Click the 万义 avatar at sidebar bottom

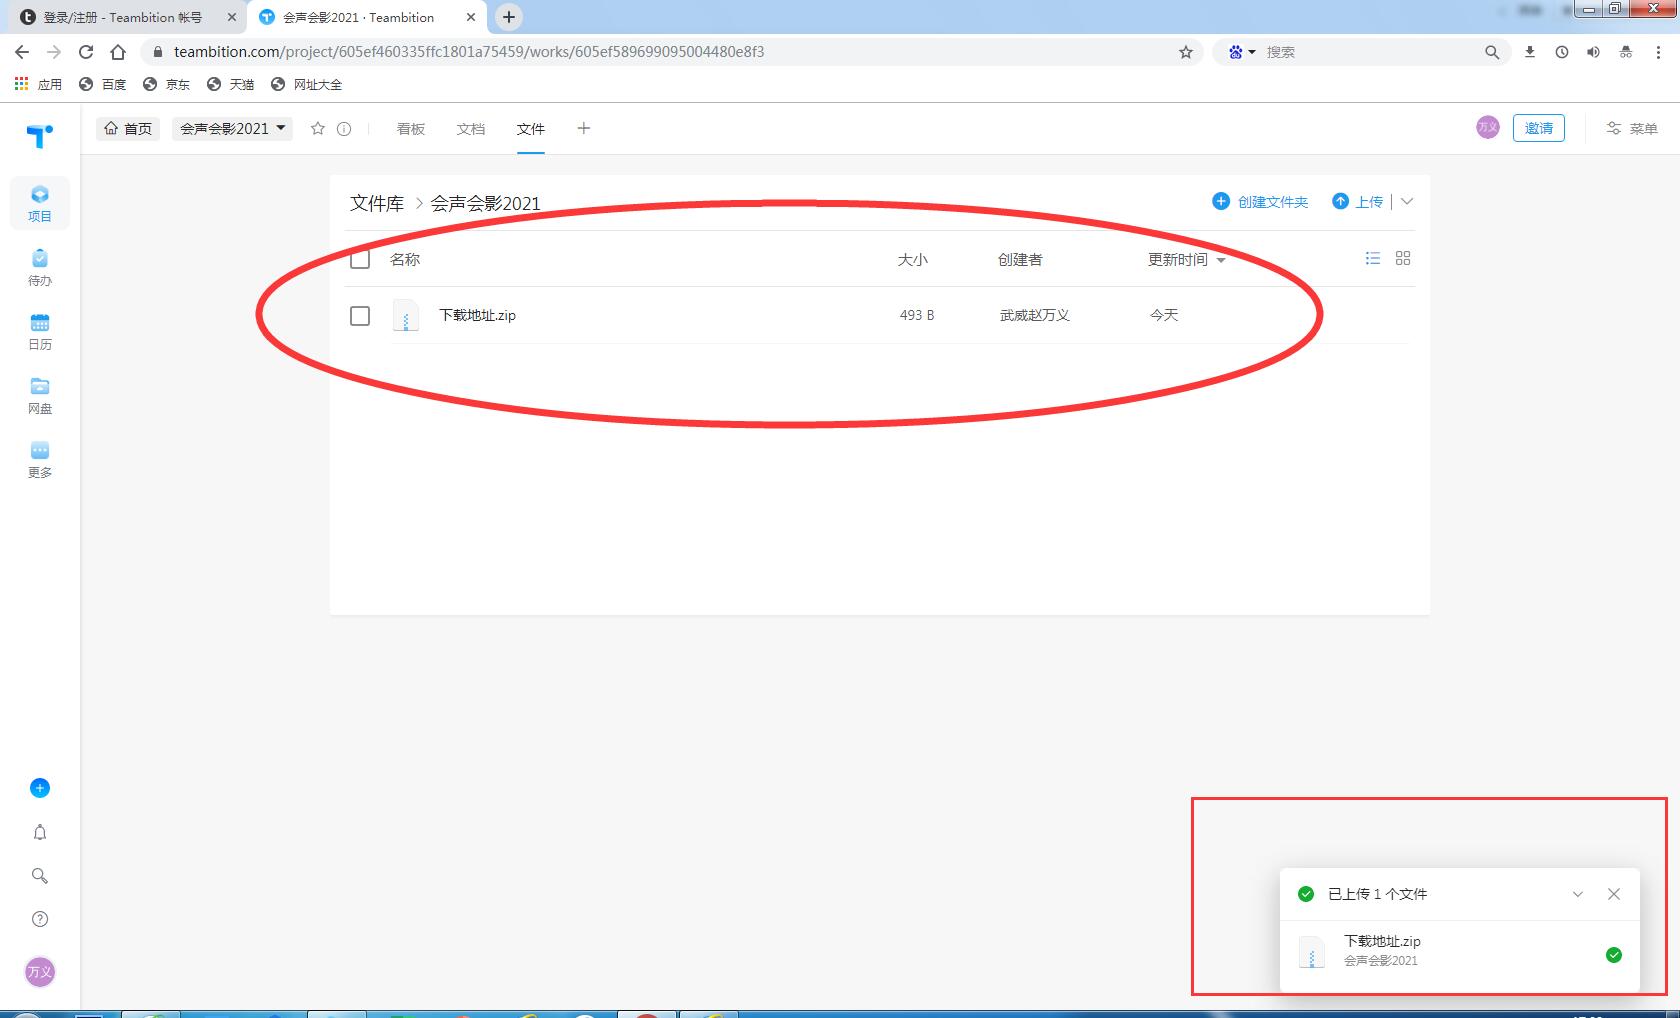coord(40,972)
